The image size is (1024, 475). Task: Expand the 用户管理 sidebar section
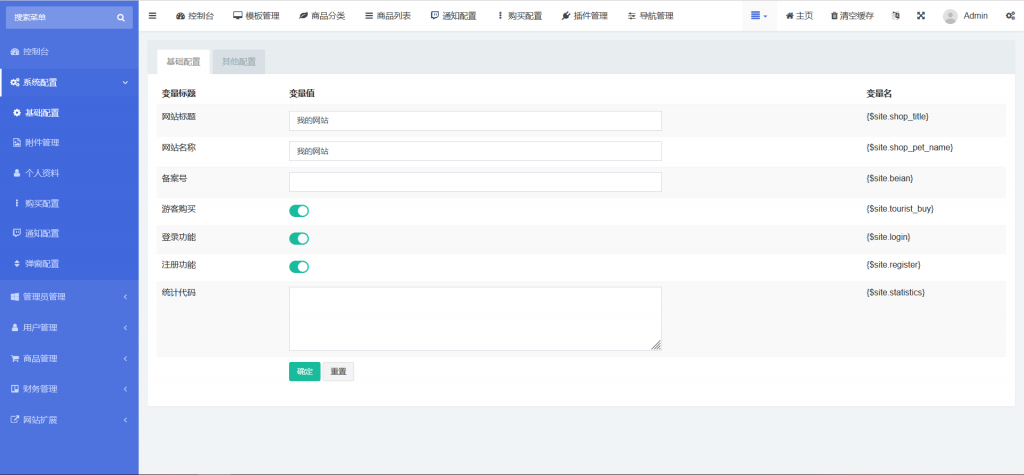point(69,327)
